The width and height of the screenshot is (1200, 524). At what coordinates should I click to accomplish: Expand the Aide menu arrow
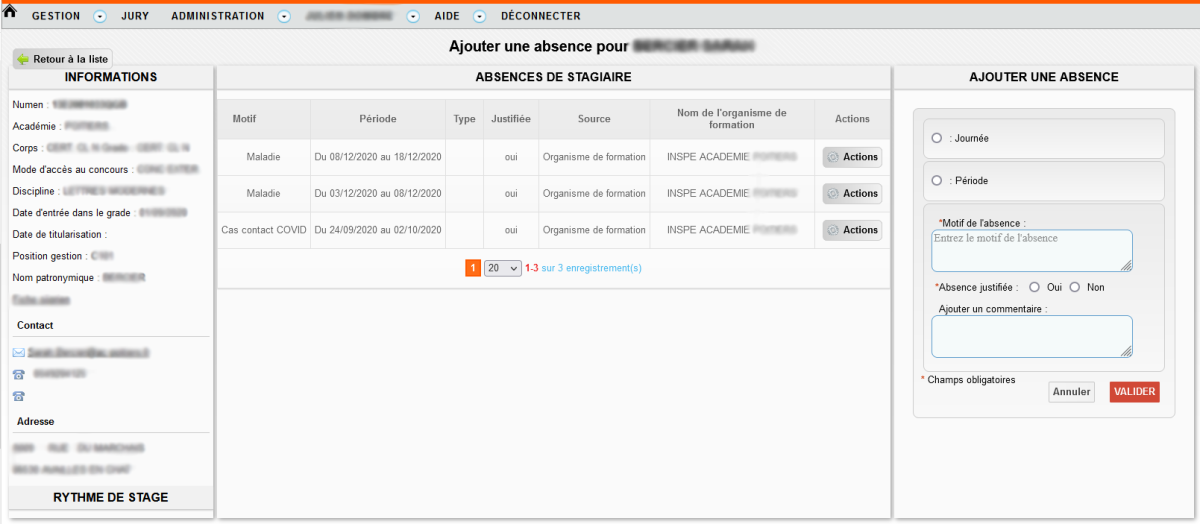(x=479, y=16)
